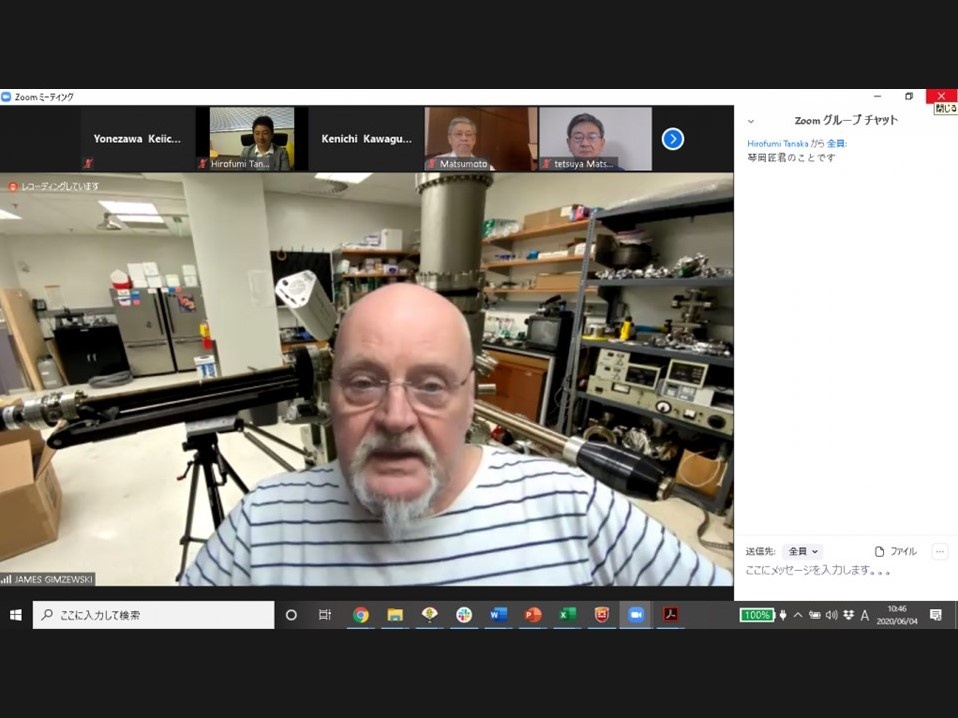Viewport: 958px width, 718px height.
Task: Click tetsuya Mats... muted microphone icon
Action: (x=547, y=164)
